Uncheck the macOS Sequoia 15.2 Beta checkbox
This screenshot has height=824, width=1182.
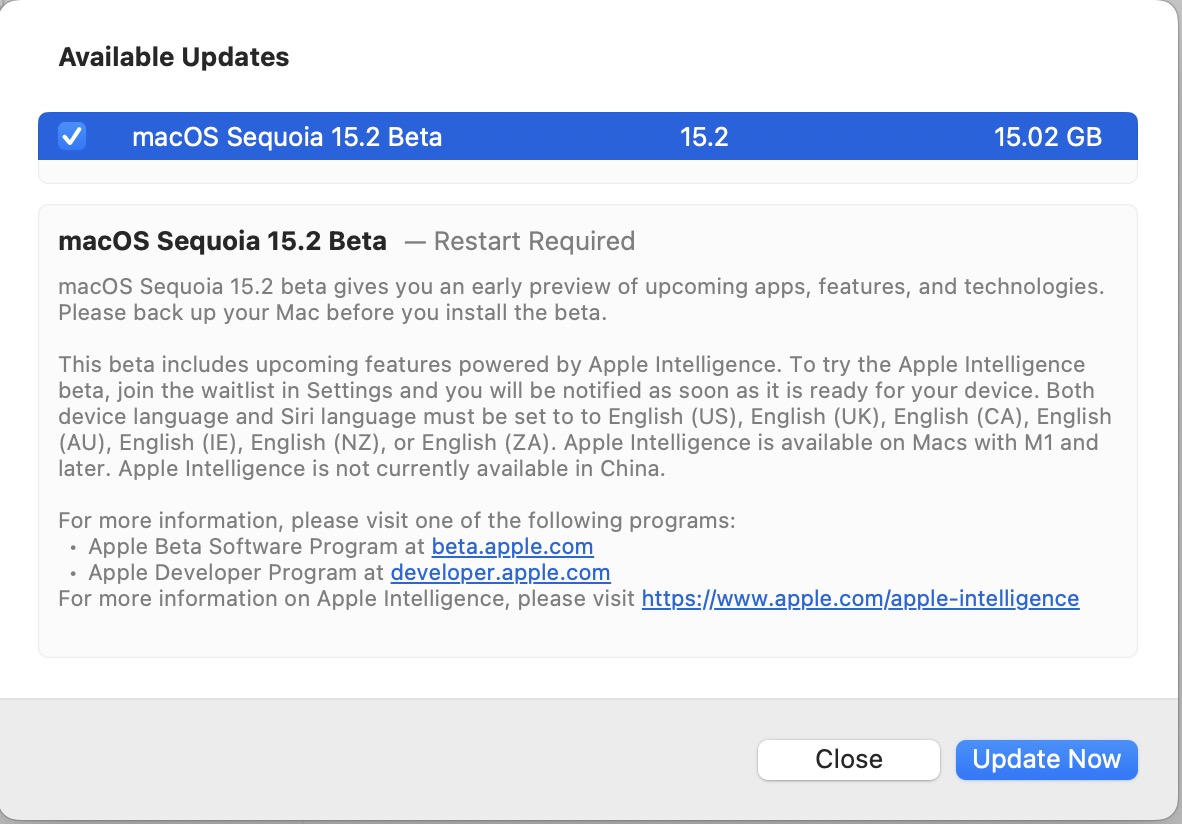click(x=72, y=136)
